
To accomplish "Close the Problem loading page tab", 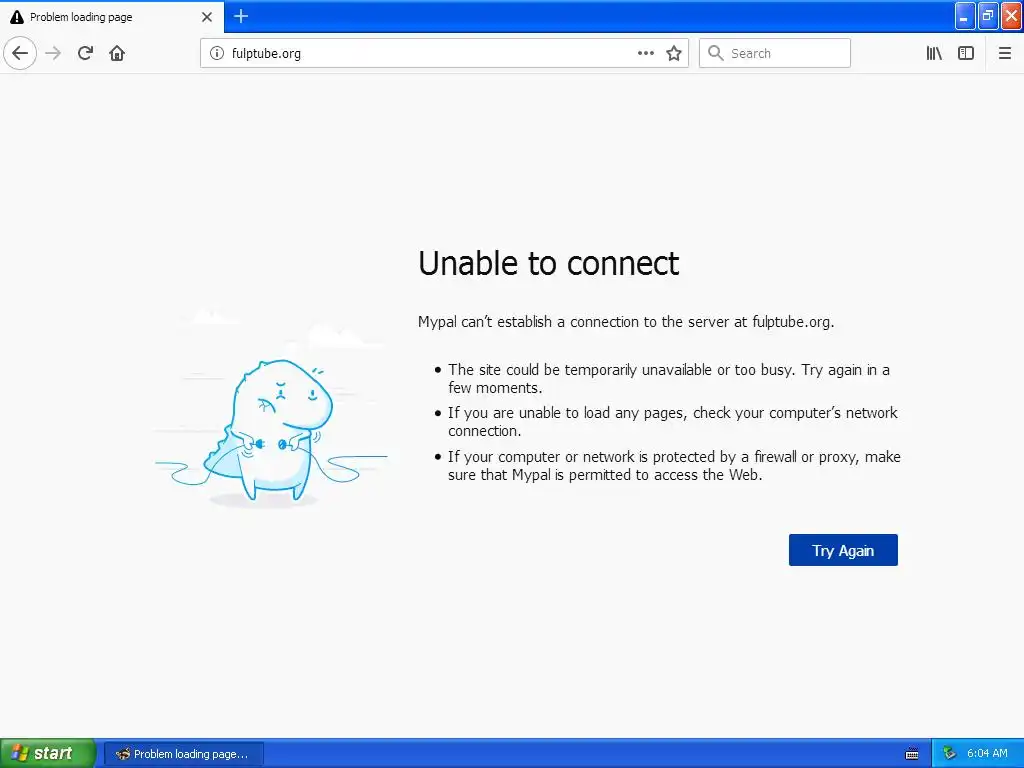I will [x=207, y=17].
